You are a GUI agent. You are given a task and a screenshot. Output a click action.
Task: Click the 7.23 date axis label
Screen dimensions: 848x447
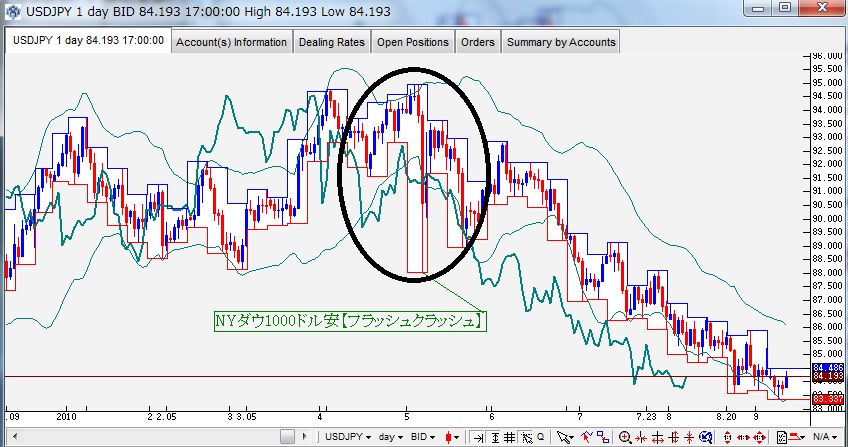[647, 417]
